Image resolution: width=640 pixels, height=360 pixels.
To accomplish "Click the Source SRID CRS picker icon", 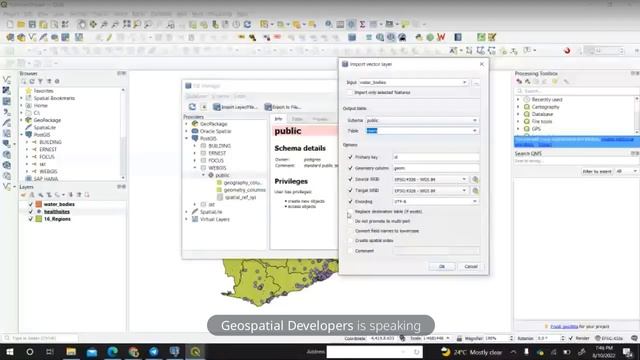I will 475,179.
